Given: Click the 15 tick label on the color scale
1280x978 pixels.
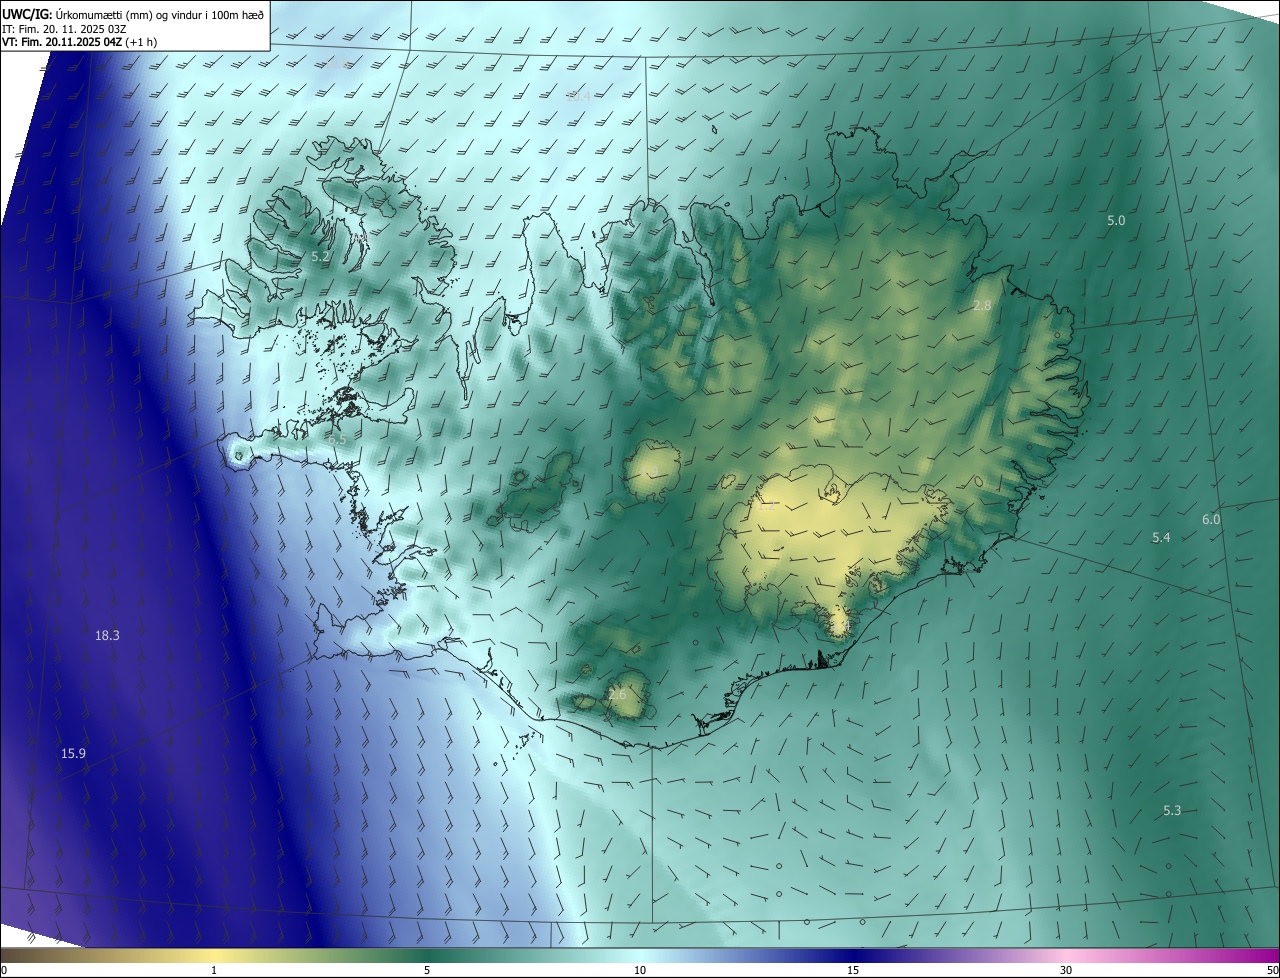Looking at the screenshot, I should 853,970.
